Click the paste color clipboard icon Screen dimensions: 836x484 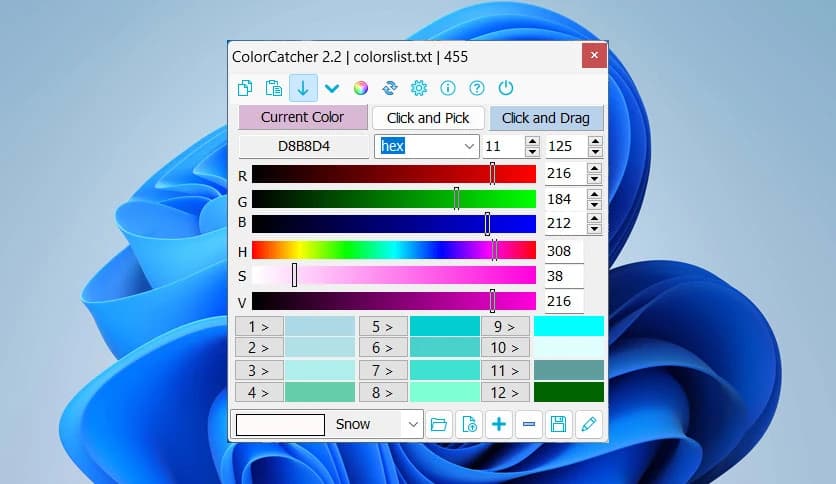click(274, 88)
